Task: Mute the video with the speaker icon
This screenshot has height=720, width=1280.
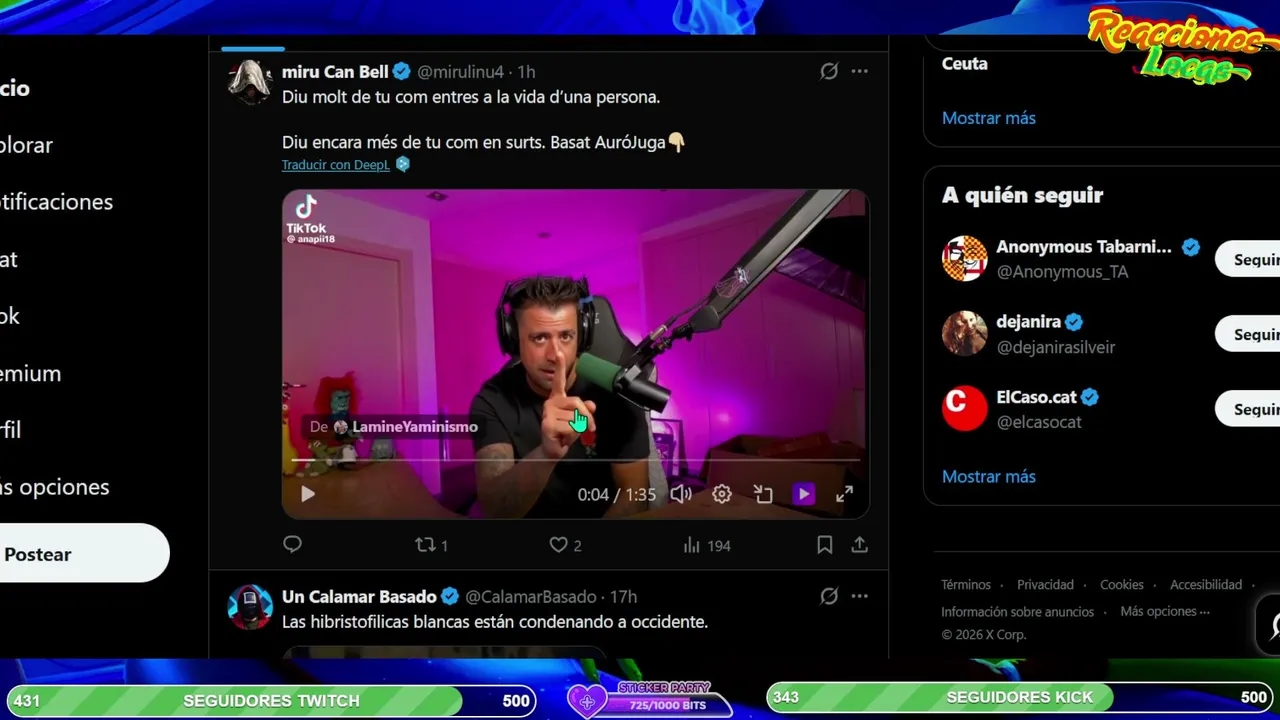Action: [681, 494]
